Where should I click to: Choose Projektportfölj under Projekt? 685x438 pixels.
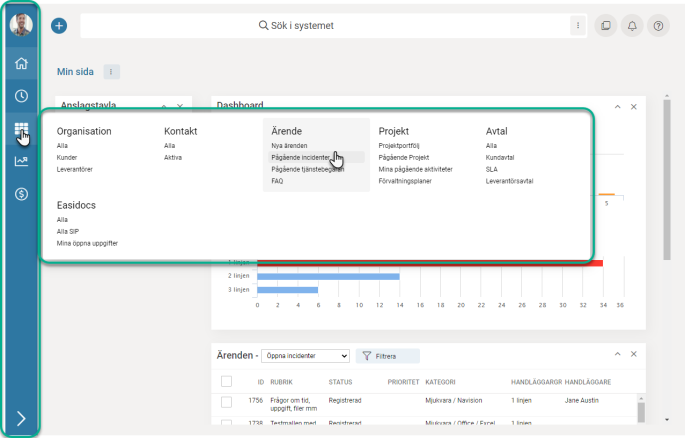[402, 146]
